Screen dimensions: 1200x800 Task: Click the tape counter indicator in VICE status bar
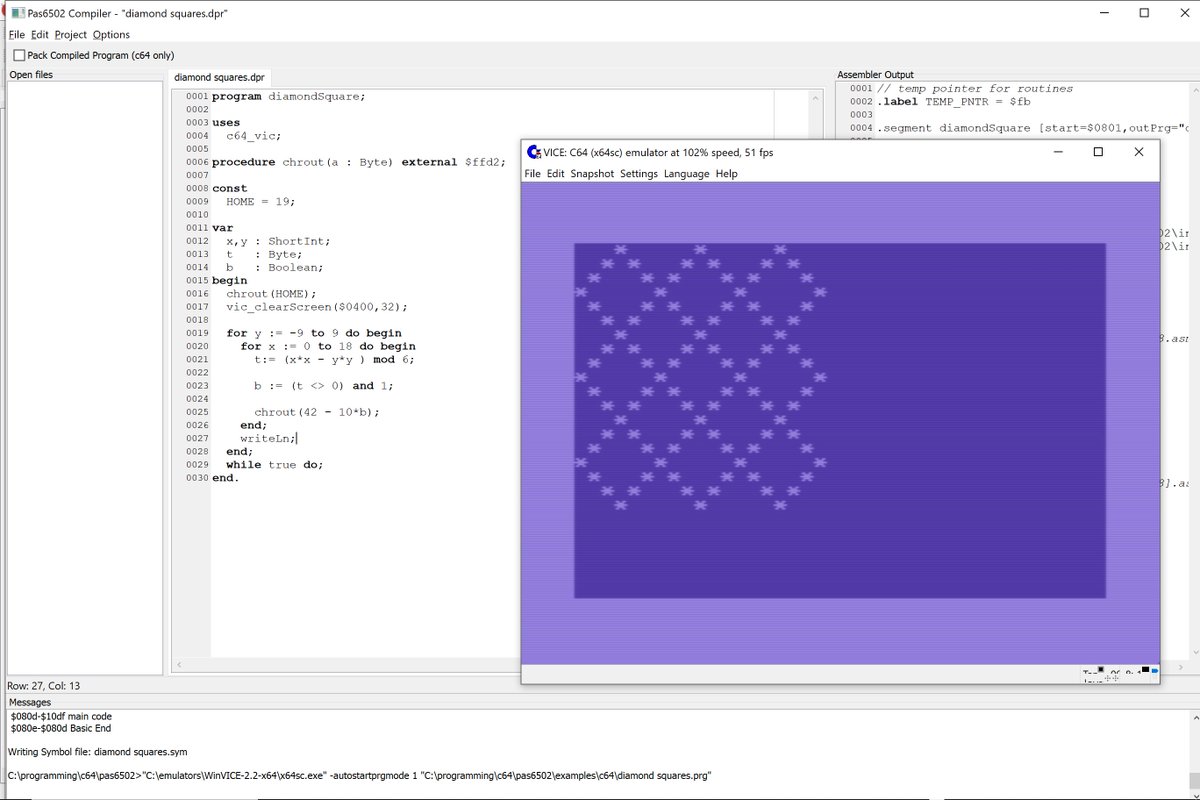click(1090, 672)
